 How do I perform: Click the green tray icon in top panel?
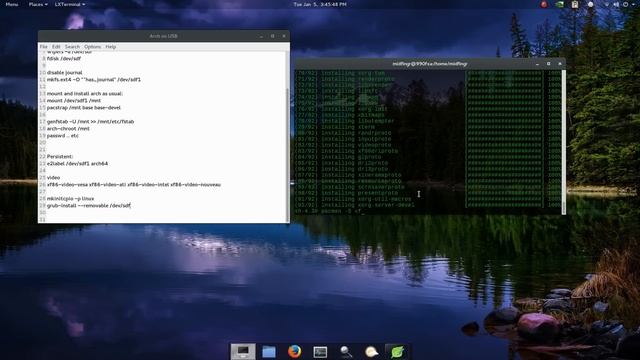click(x=560, y=4)
